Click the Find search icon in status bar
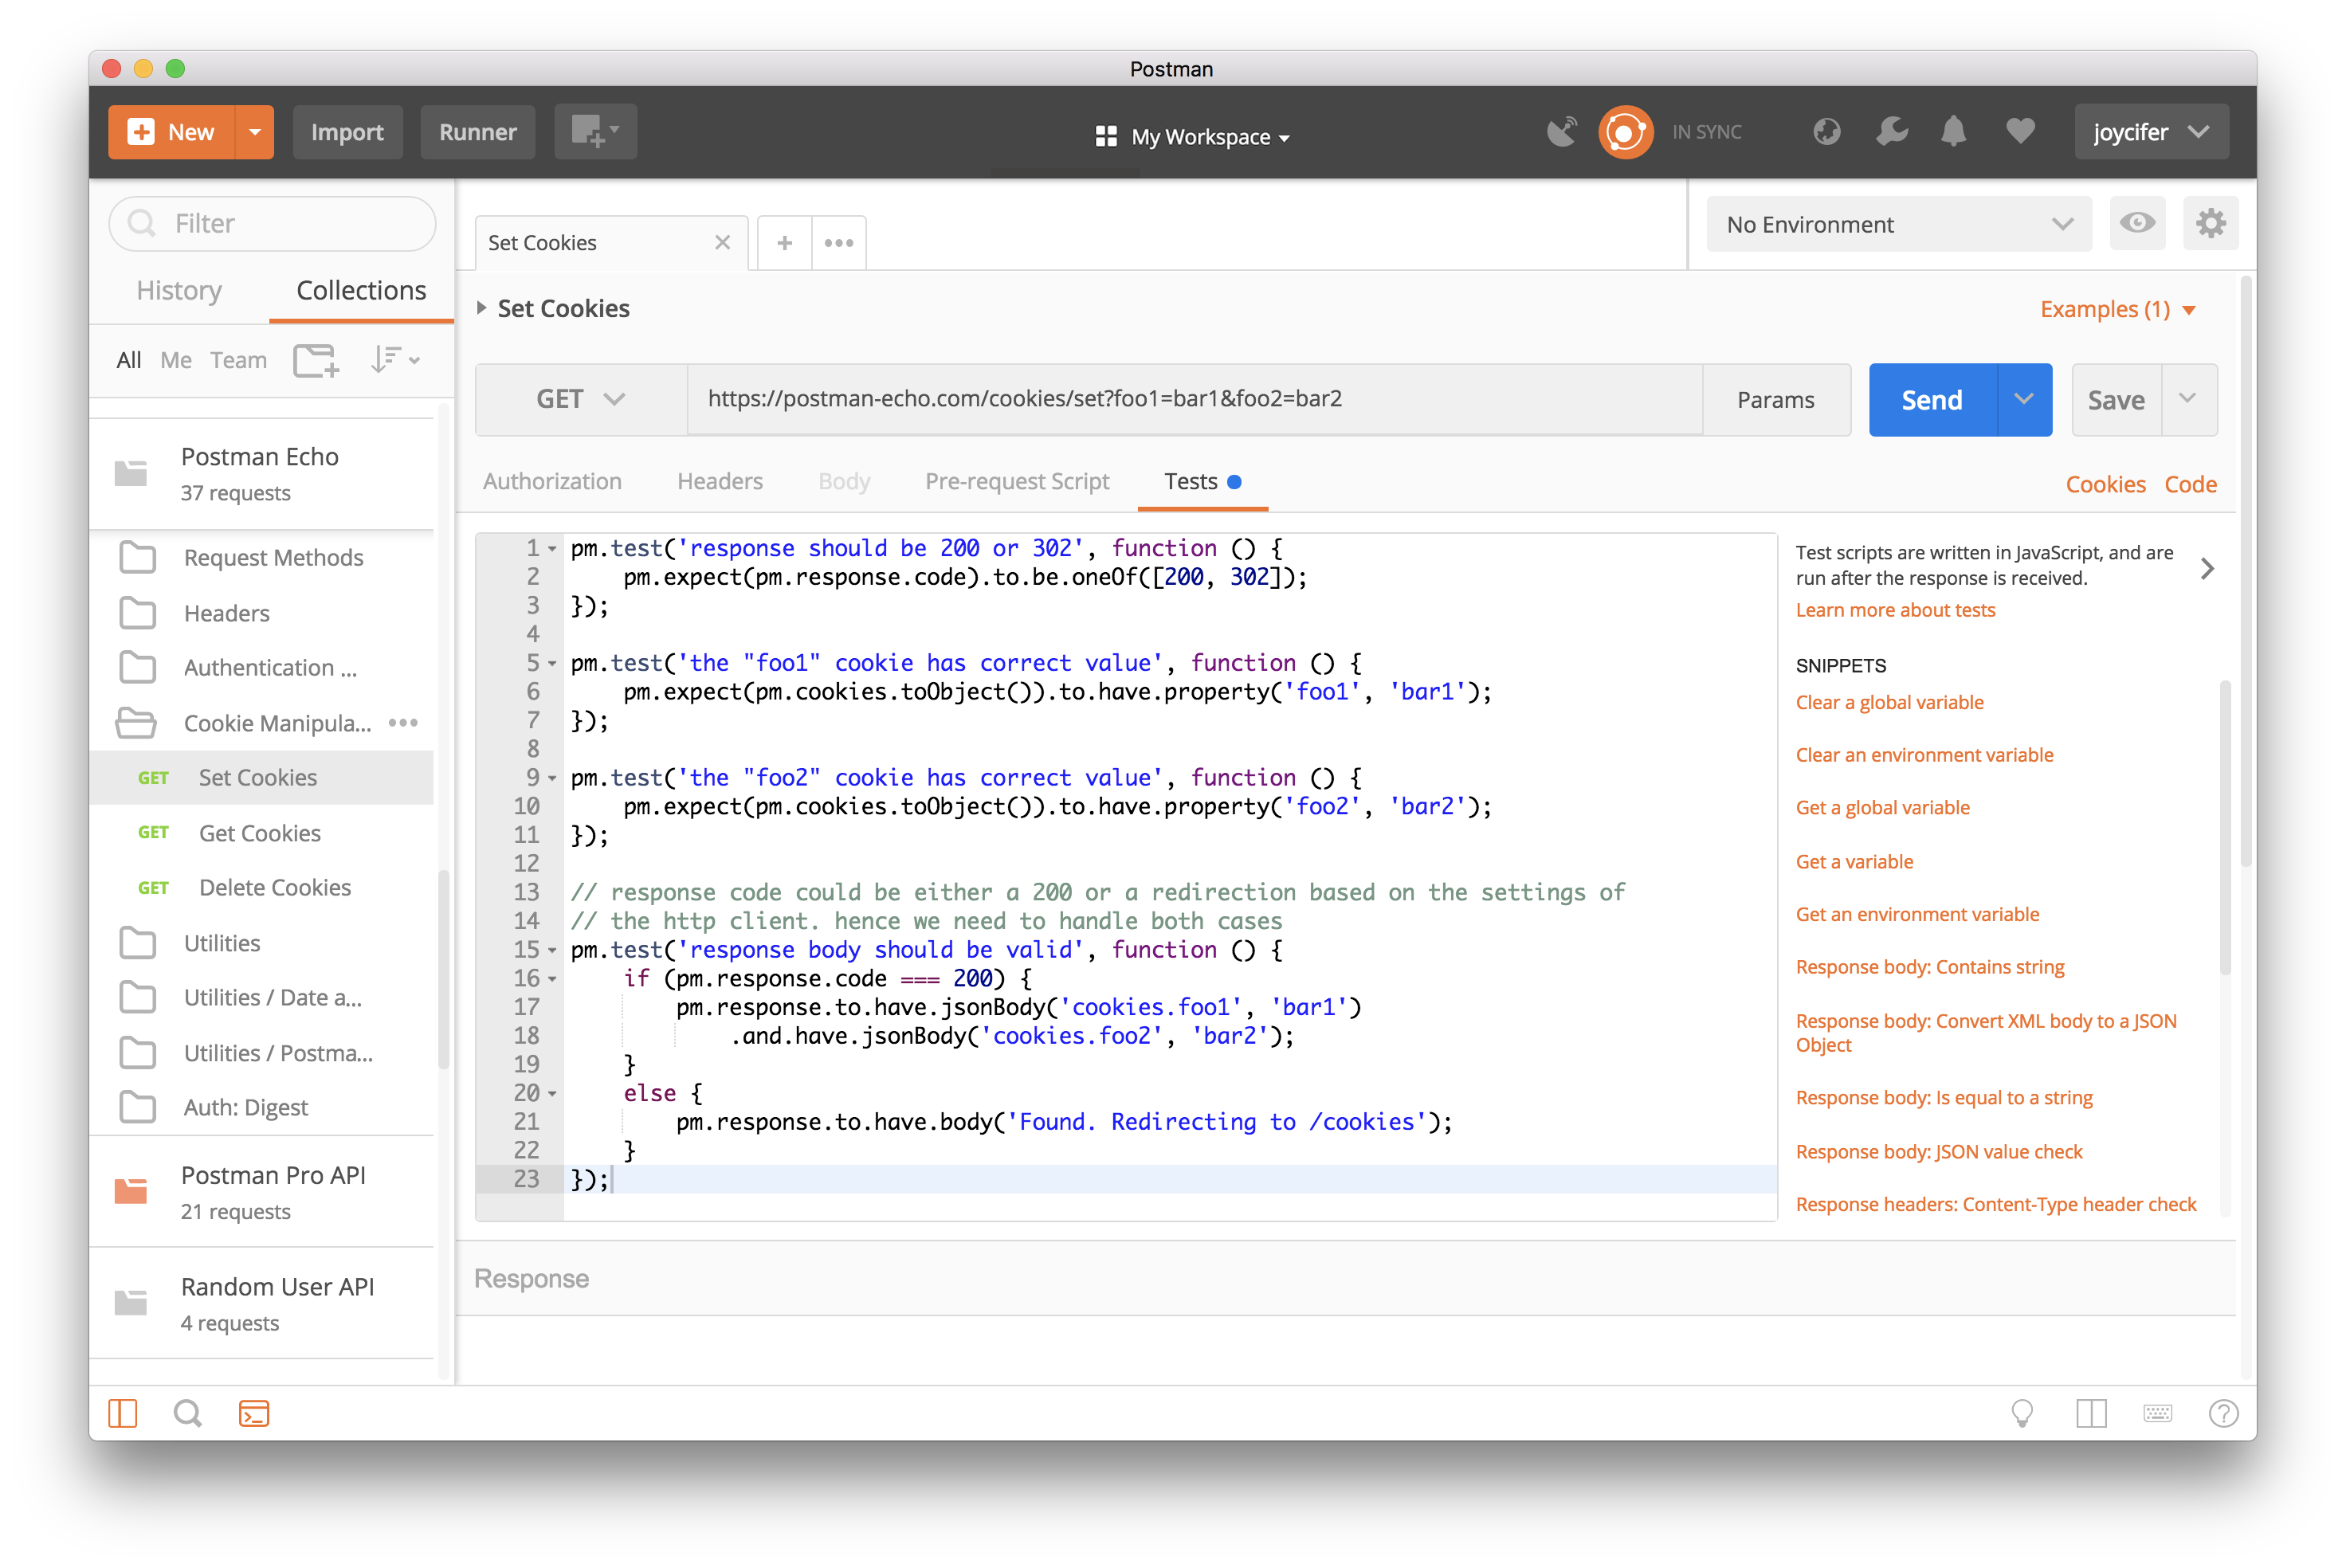This screenshot has width=2346, height=1568. click(187, 1413)
